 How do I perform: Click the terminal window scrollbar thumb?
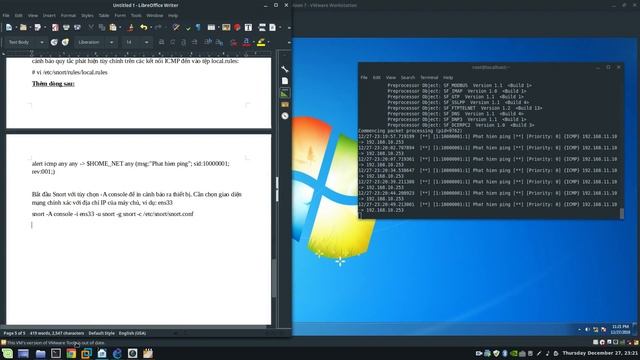622,213
